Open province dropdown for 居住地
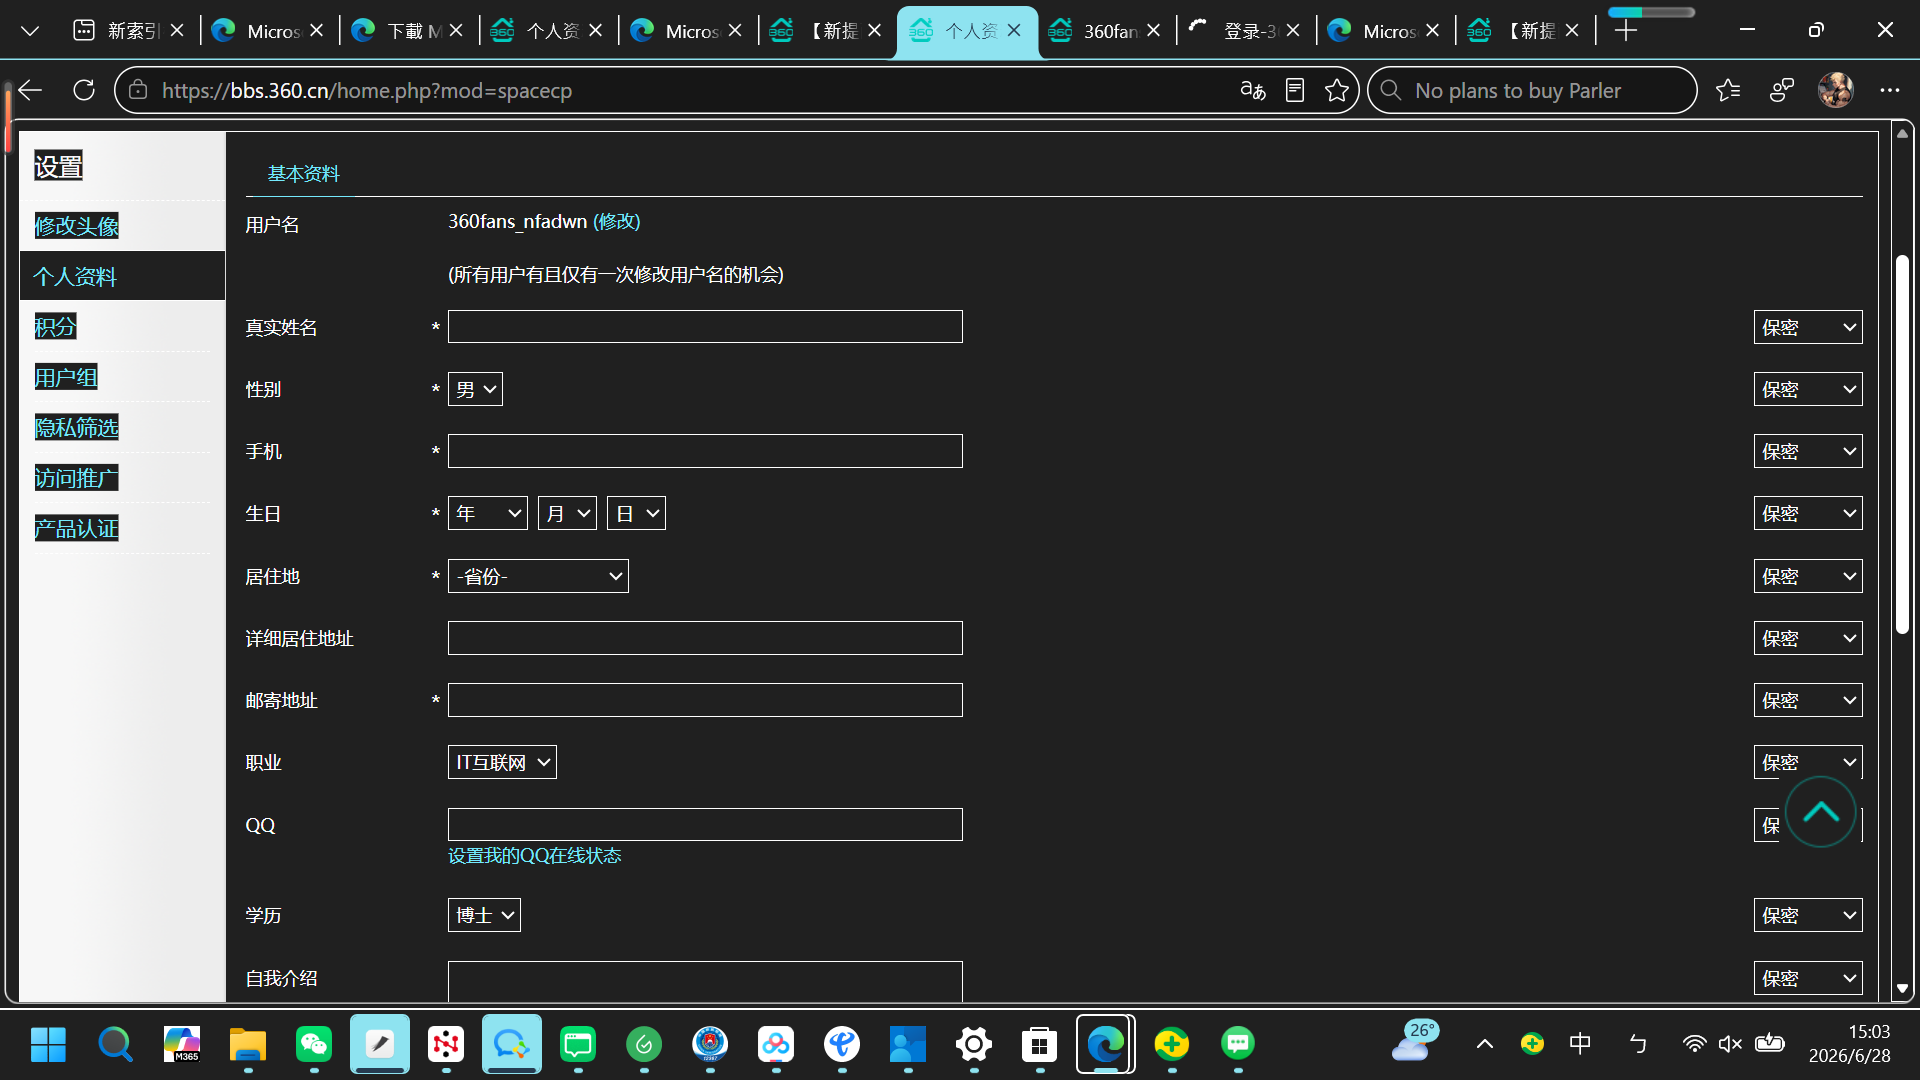The width and height of the screenshot is (1920, 1080). pyautogui.click(x=538, y=576)
